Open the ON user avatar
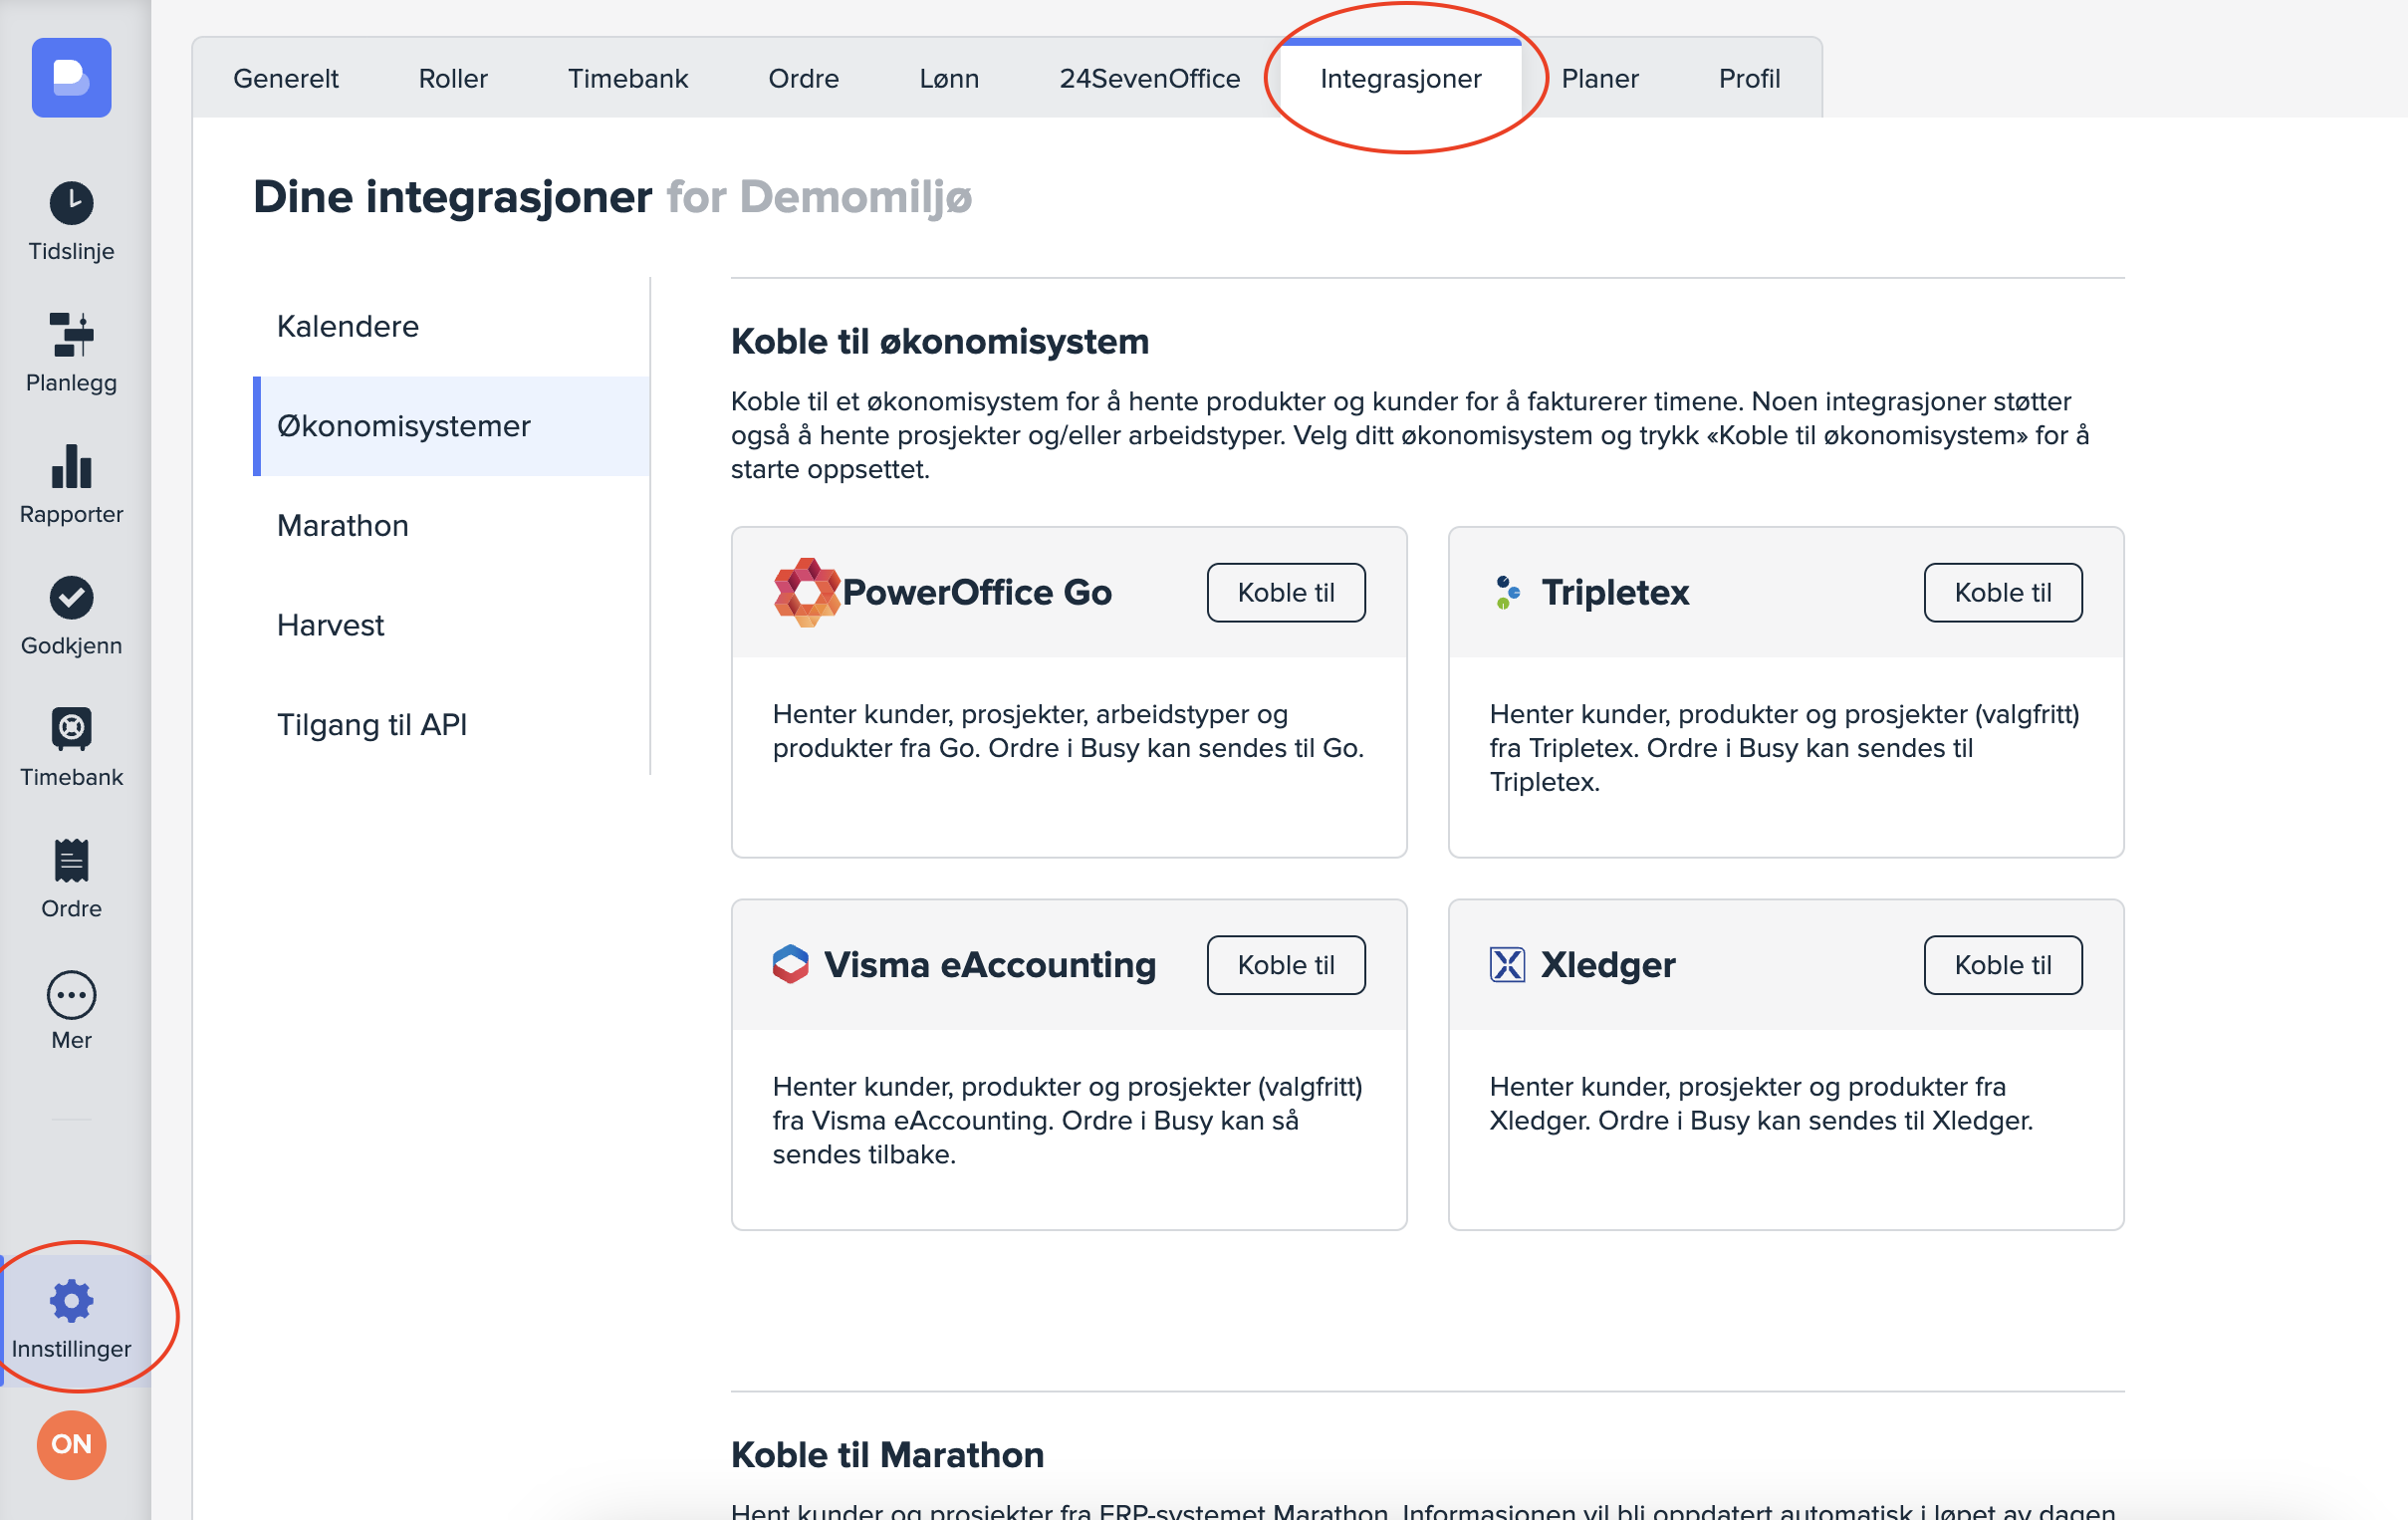Viewport: 2408px width, 1520px height. coord(71,1444)
